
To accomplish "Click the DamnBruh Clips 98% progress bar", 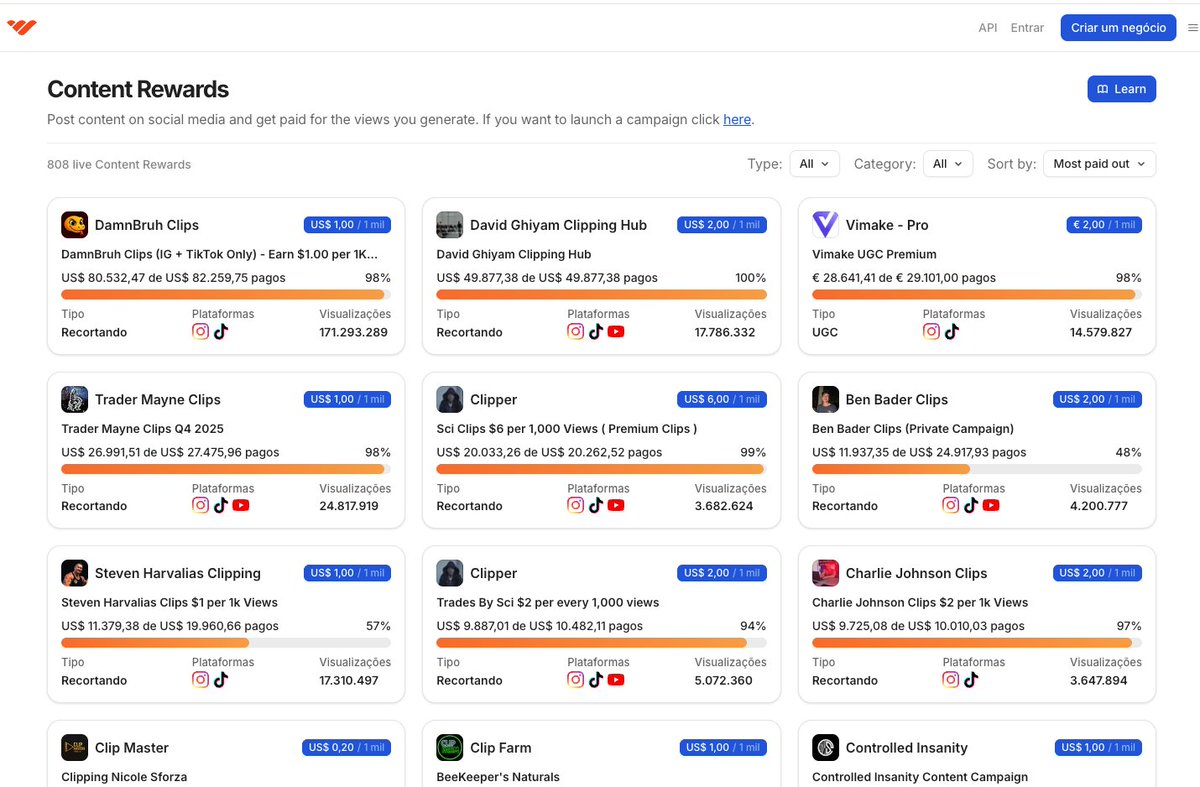I will pos(226,295).
